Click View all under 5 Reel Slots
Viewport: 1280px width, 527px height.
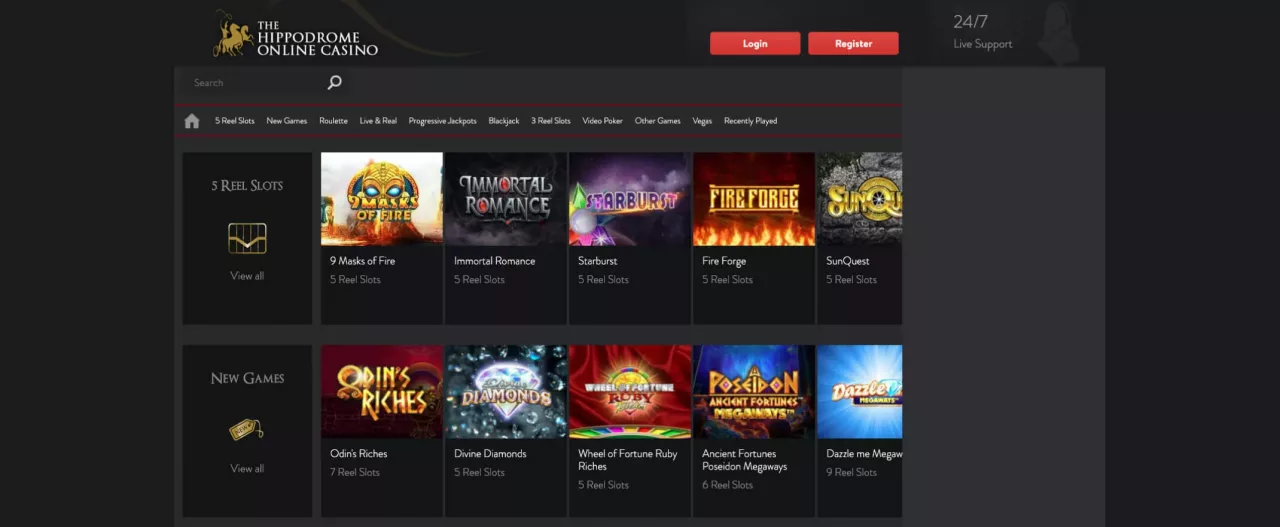247,276
